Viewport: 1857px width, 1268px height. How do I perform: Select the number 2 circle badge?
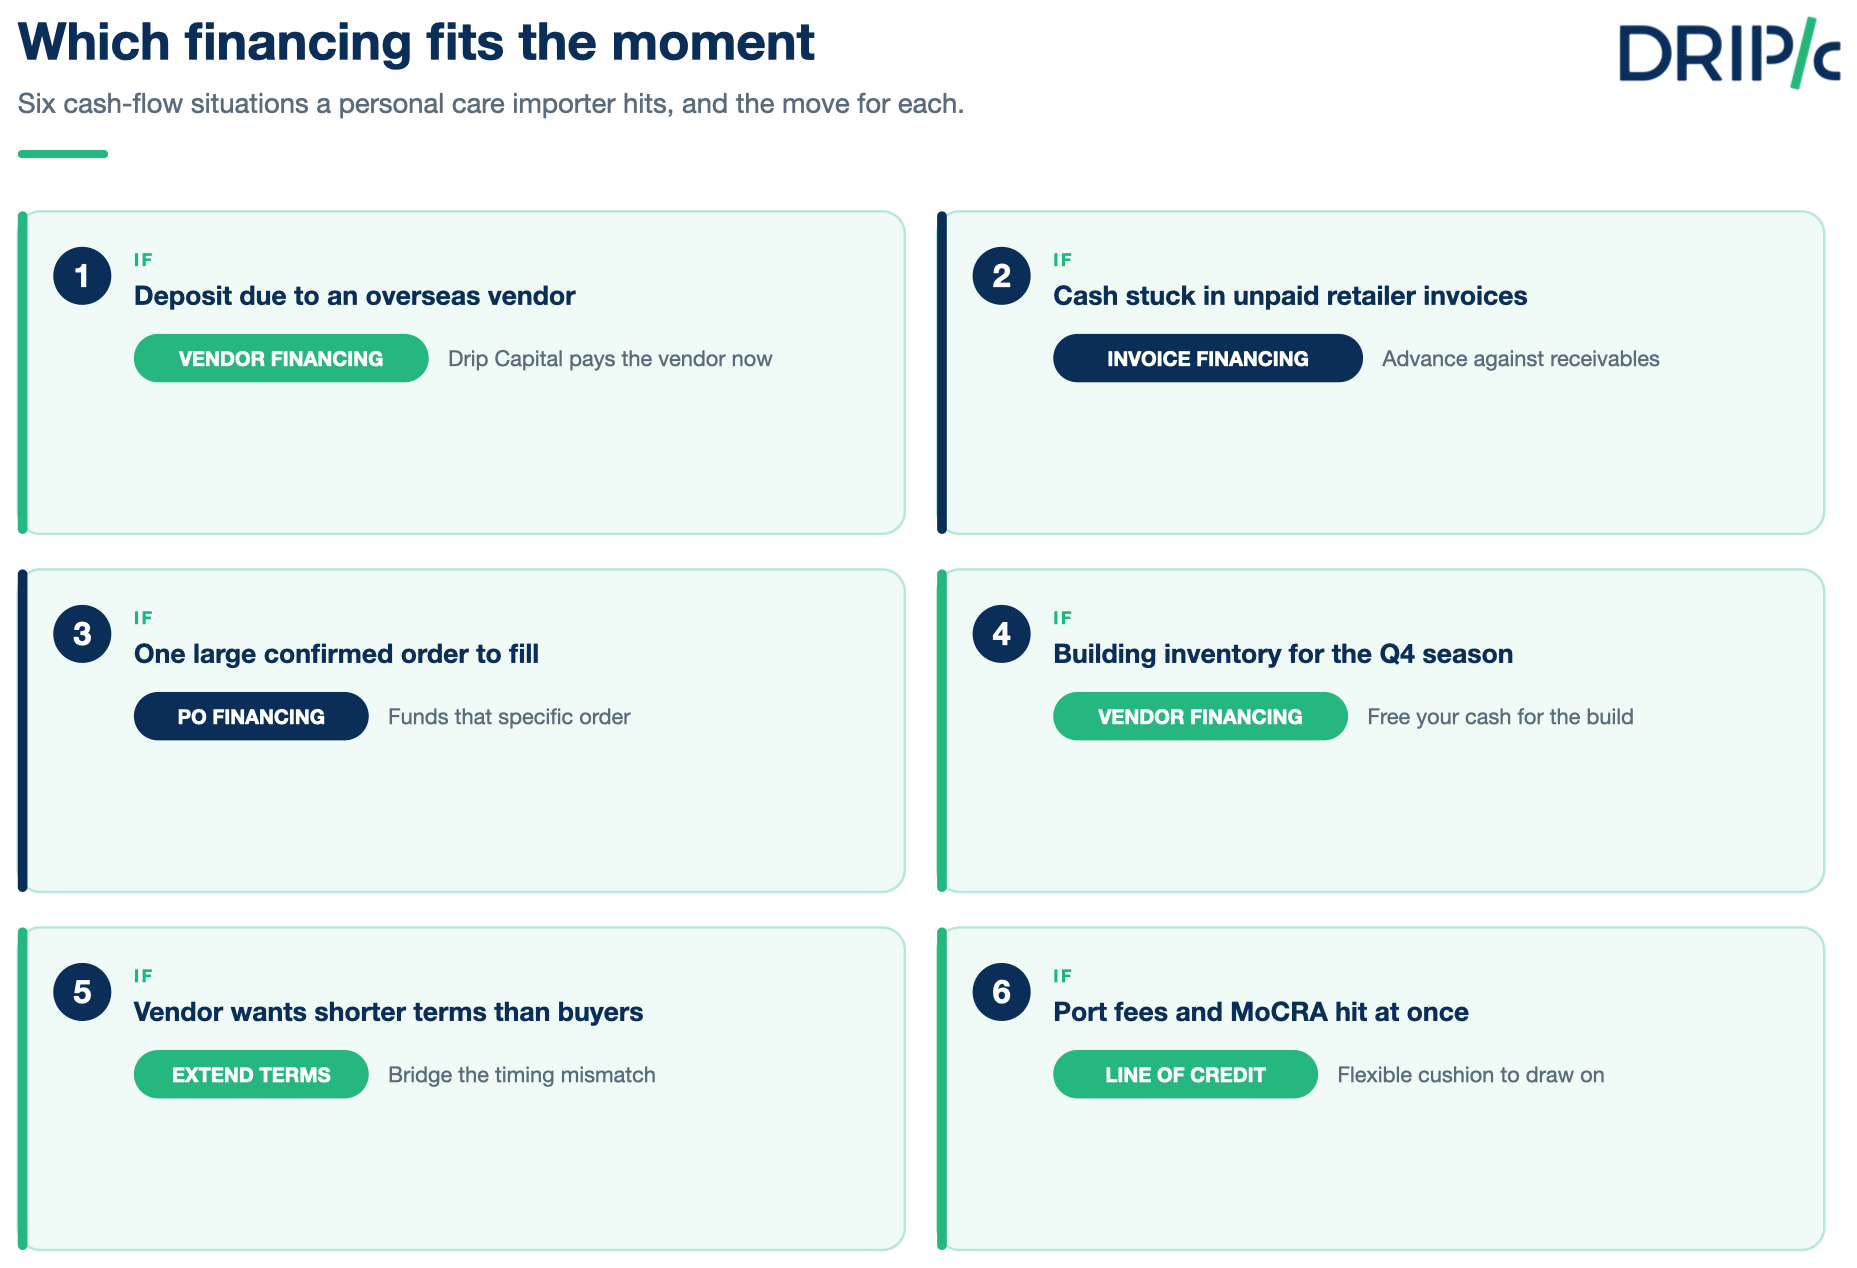click(1001, 276)
